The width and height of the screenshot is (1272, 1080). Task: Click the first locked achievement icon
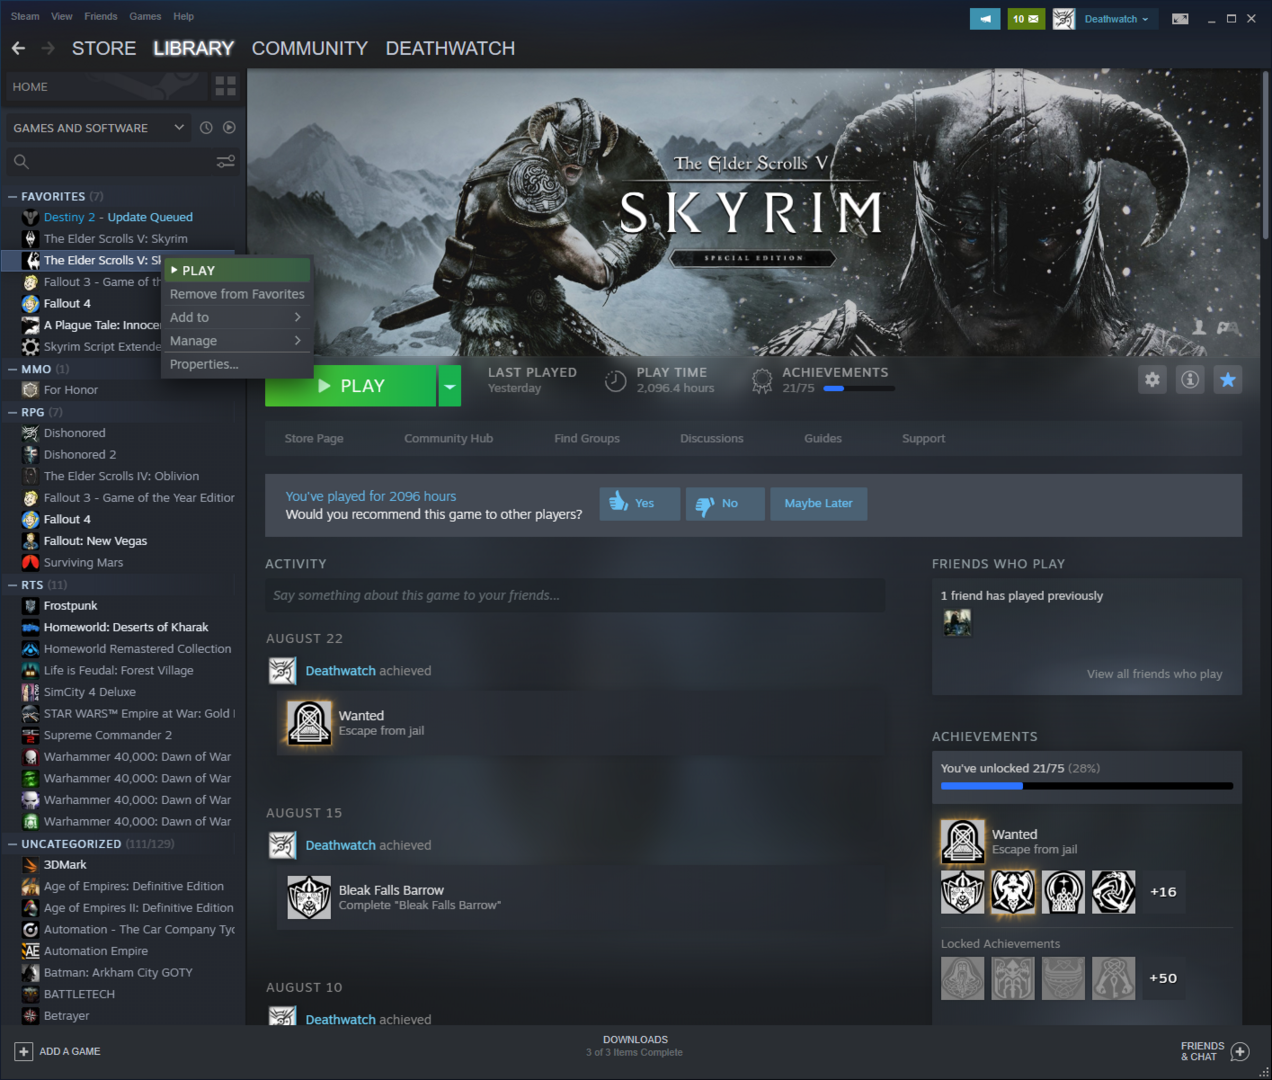pos(963,978)
